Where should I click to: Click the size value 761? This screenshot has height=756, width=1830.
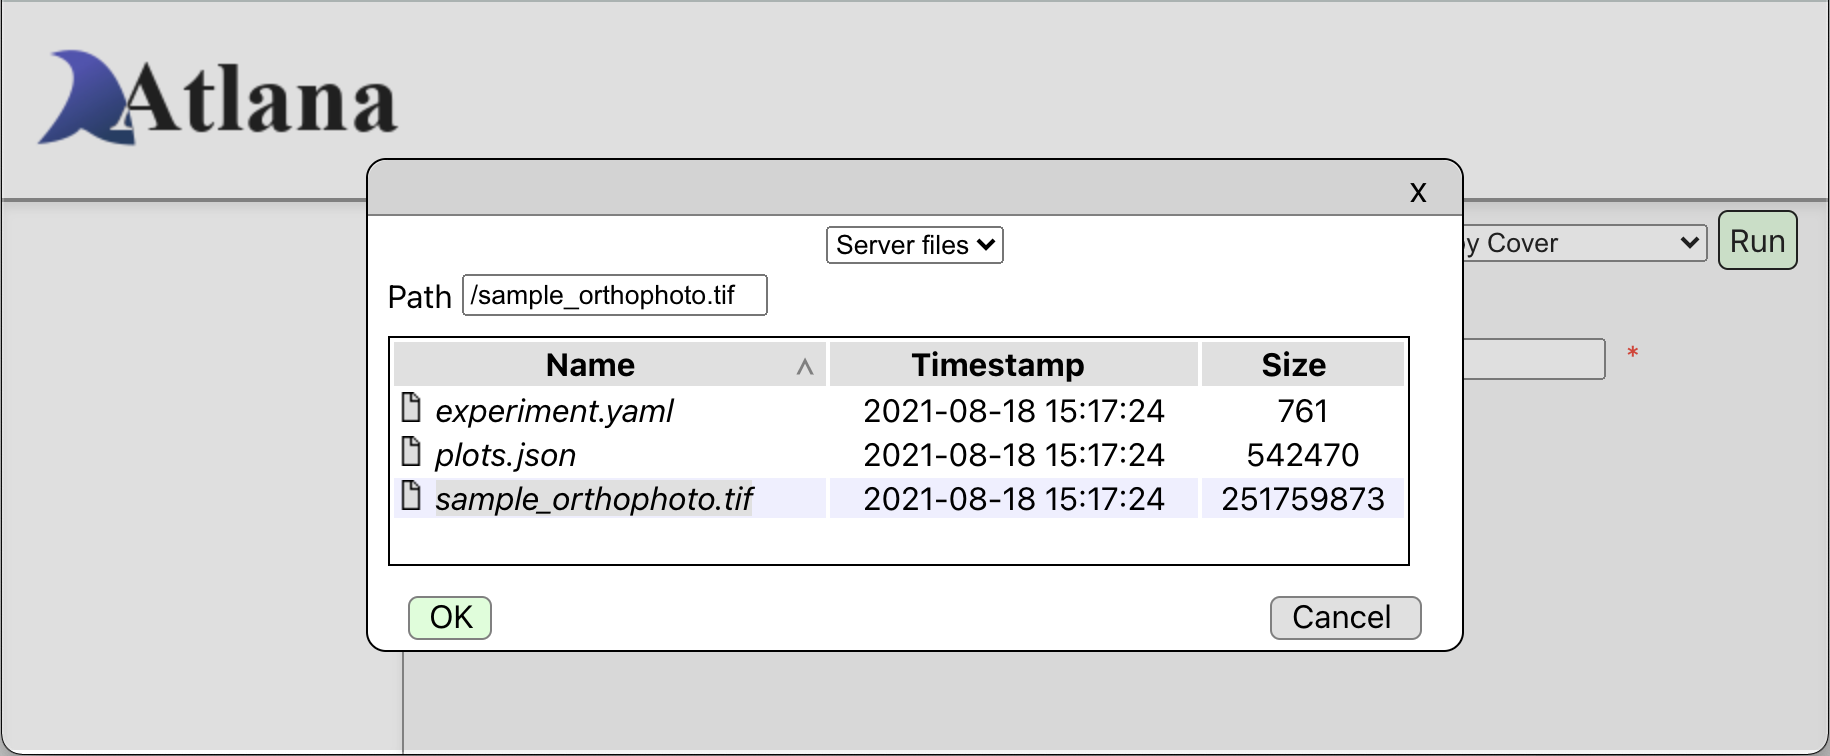(x=1303, y=411)
